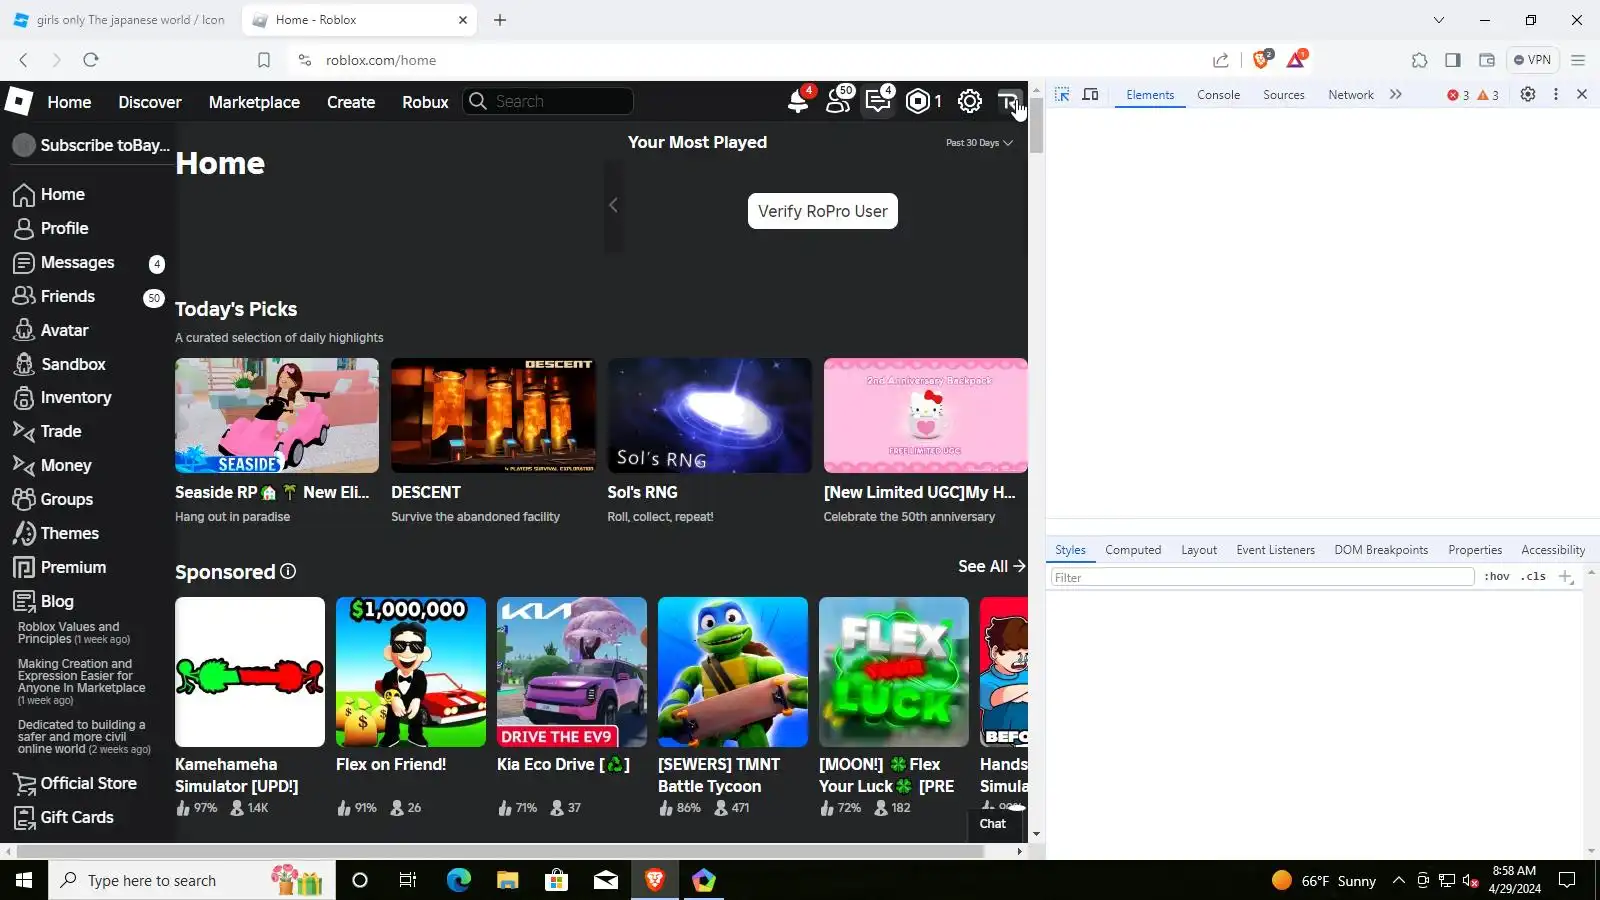Bookmark this page with bookmark icon

click(x=264, y=60)
